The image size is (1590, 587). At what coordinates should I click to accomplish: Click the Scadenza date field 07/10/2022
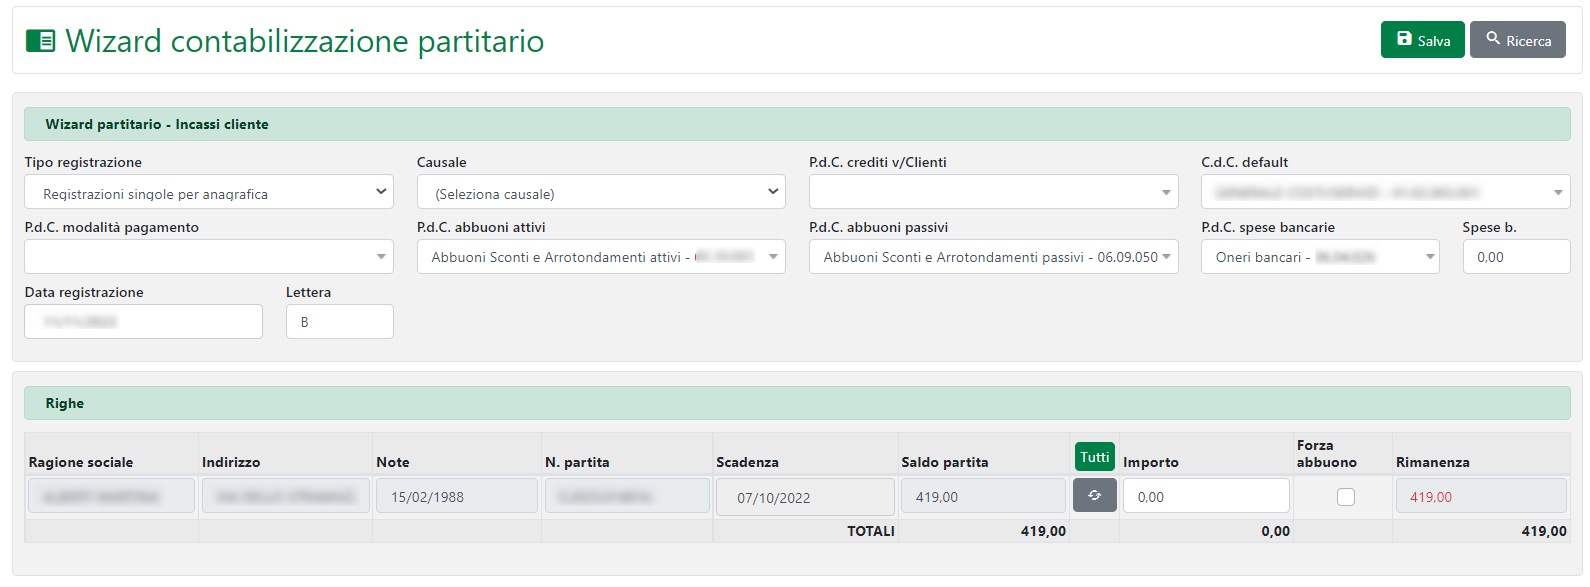tap(804, 497)
